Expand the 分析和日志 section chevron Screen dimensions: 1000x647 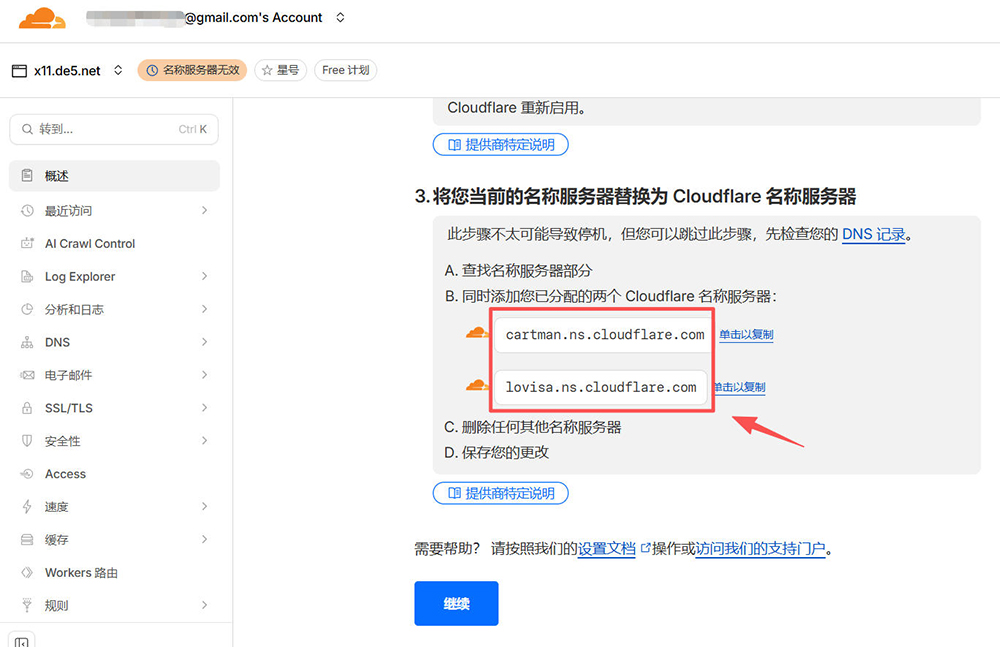tap(204, 309)
